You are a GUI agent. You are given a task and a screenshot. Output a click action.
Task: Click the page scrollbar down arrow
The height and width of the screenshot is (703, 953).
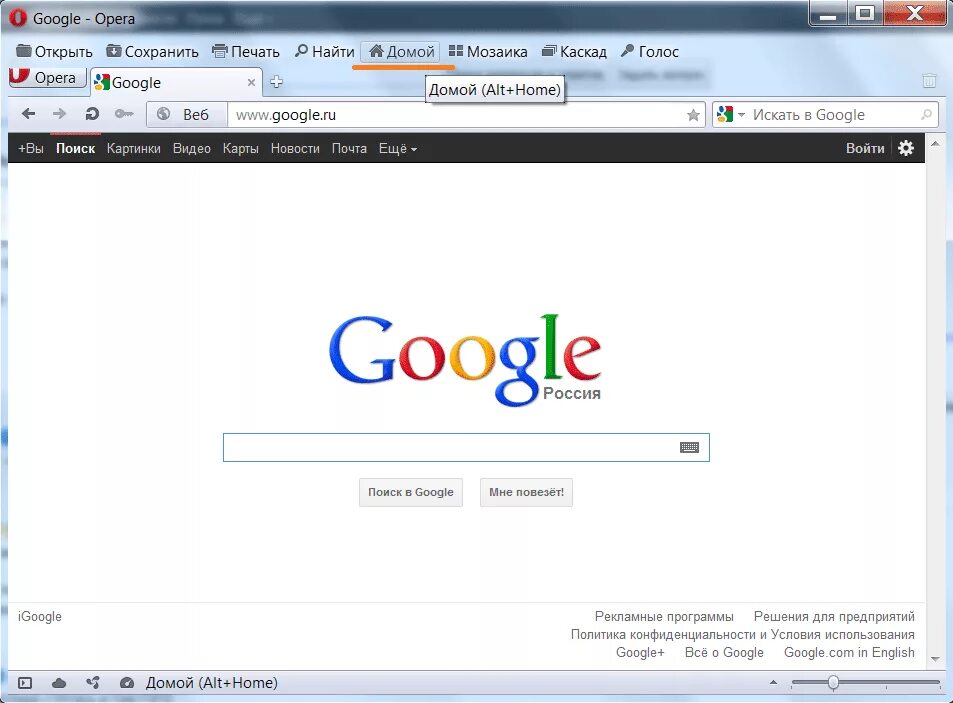pyautogui.click(x=935, y=658)
